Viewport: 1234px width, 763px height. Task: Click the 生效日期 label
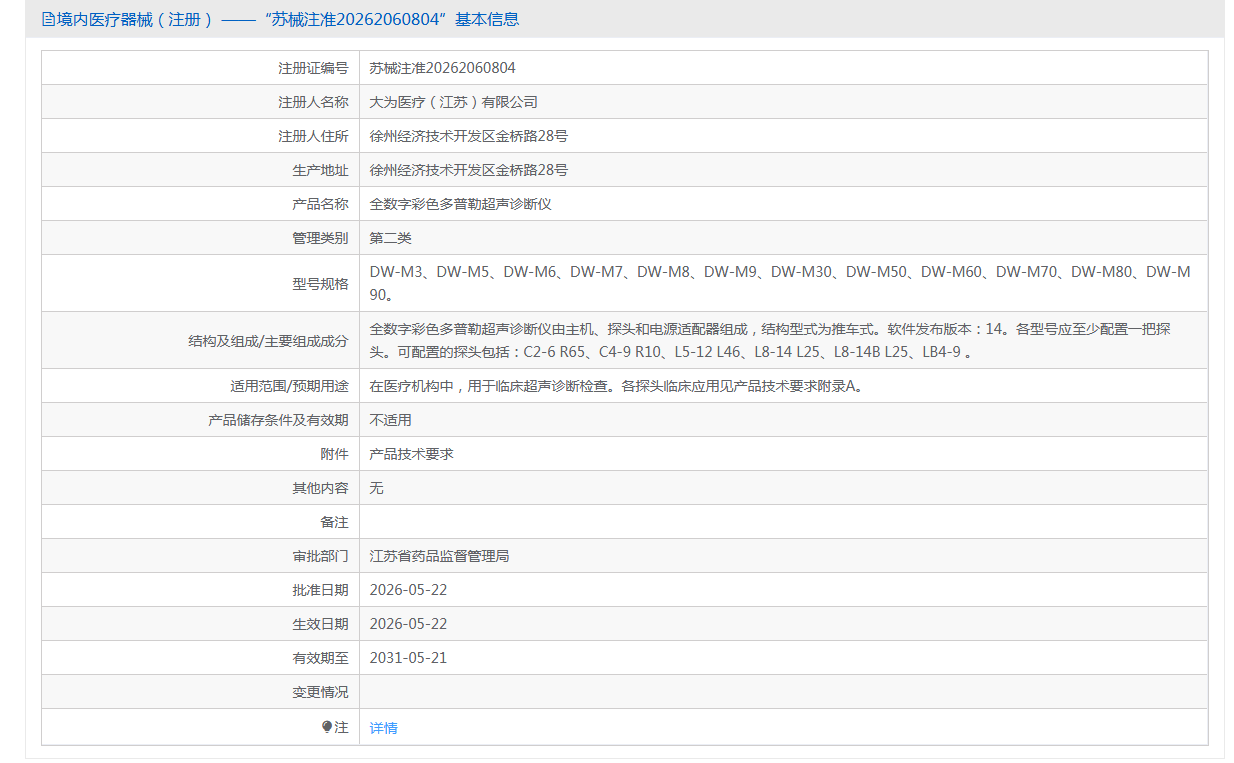pyautogui.click(x=320, y=624)
